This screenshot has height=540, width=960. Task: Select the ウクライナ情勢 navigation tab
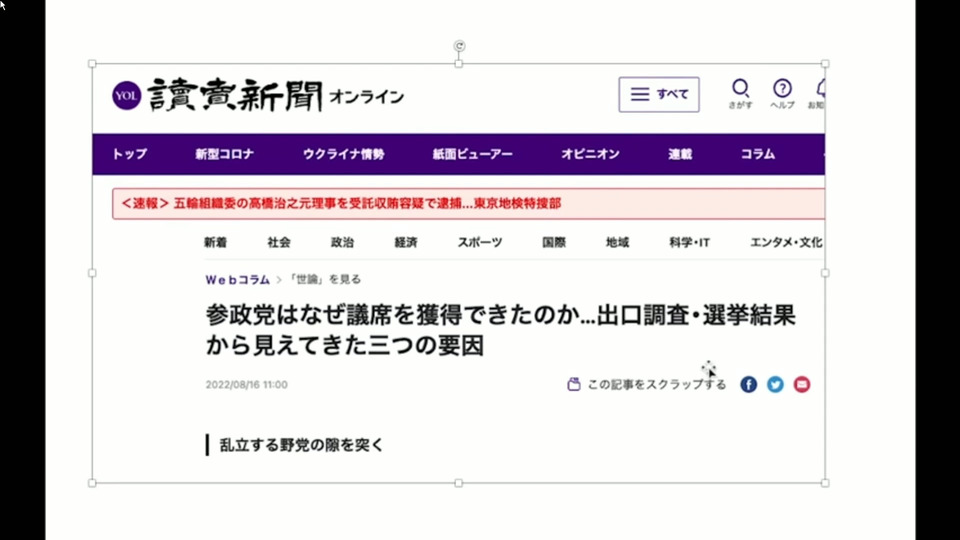pyautogui.click(x=343, y=154)
